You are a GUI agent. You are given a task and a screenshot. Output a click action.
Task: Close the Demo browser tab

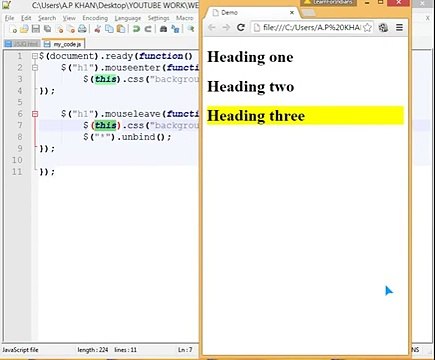[x=292, y=13]
